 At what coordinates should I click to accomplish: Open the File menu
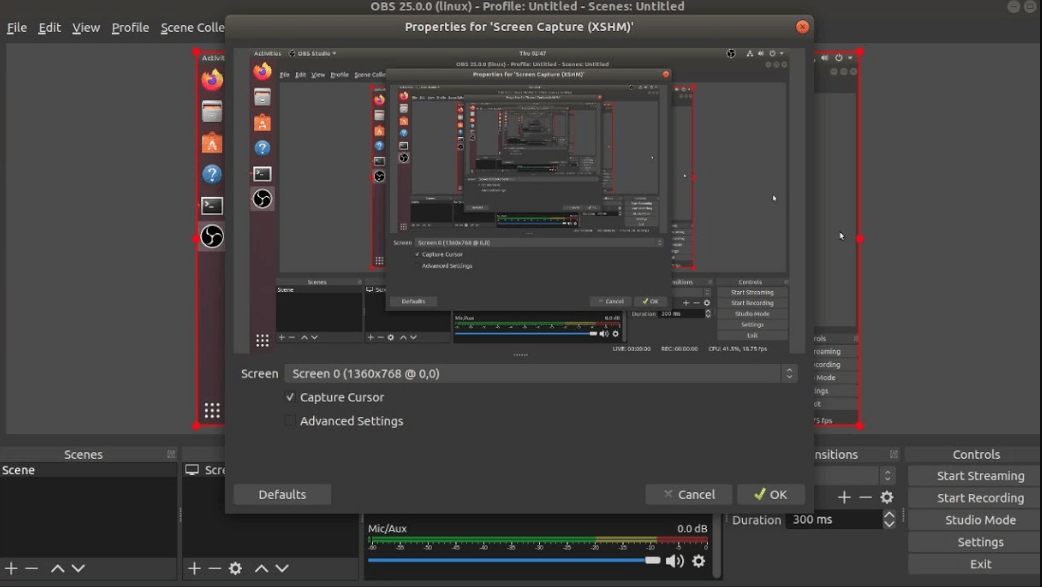pyautogui.click(x=17, y=27)
